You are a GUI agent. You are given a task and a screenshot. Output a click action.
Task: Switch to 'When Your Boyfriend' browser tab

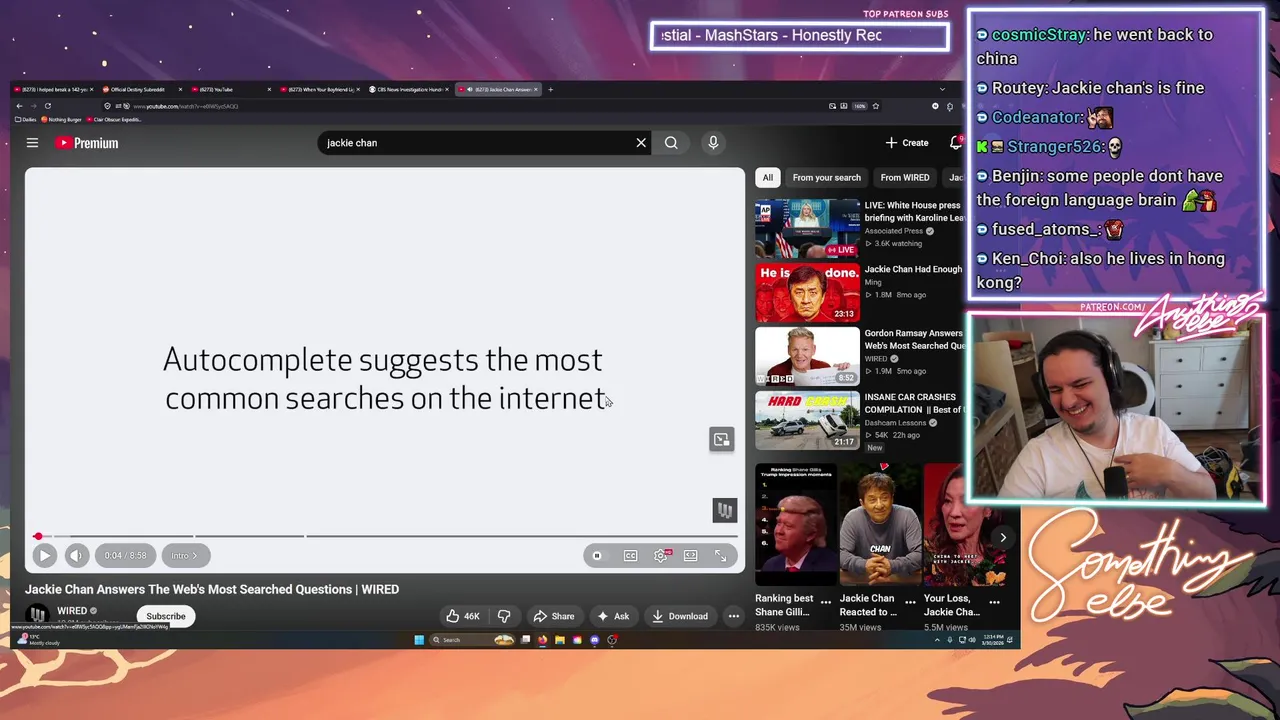pos(318,89)
